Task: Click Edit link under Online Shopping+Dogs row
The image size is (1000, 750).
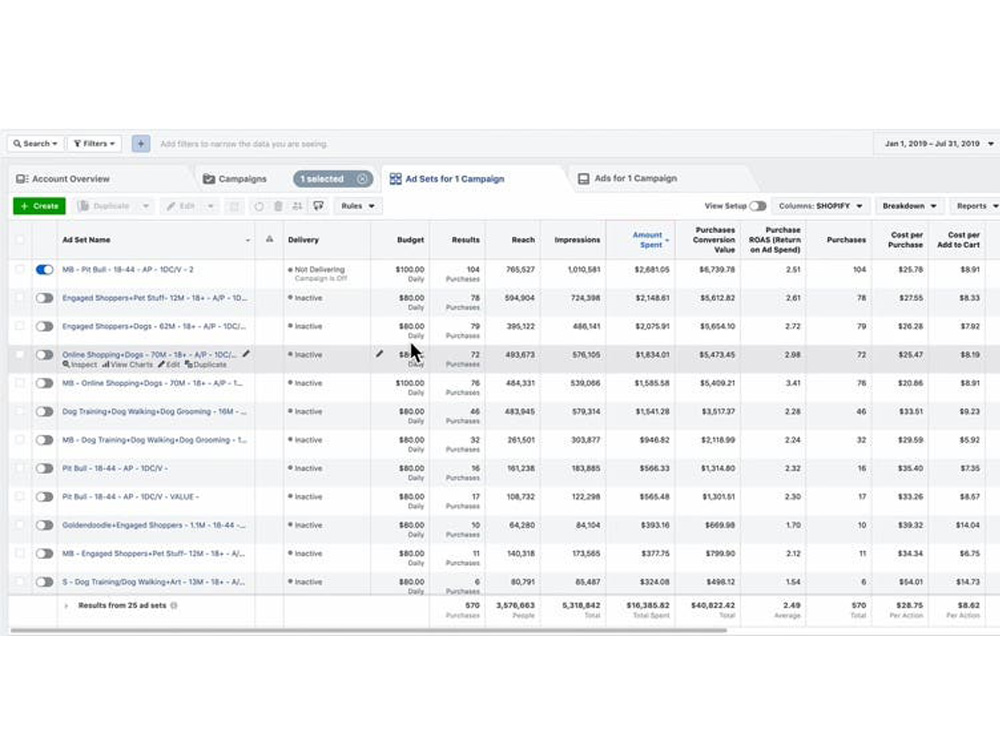Action: [x=169, y=365]
